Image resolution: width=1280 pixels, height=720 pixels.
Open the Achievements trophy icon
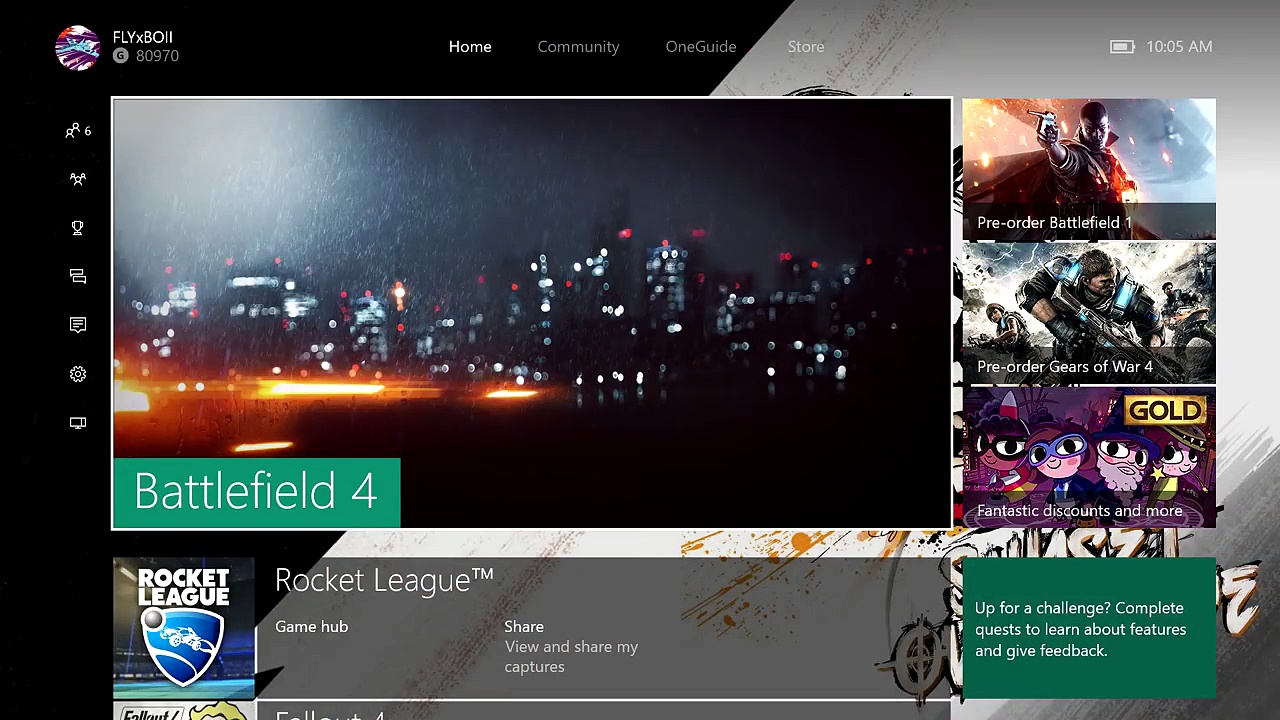pos(78,228)
